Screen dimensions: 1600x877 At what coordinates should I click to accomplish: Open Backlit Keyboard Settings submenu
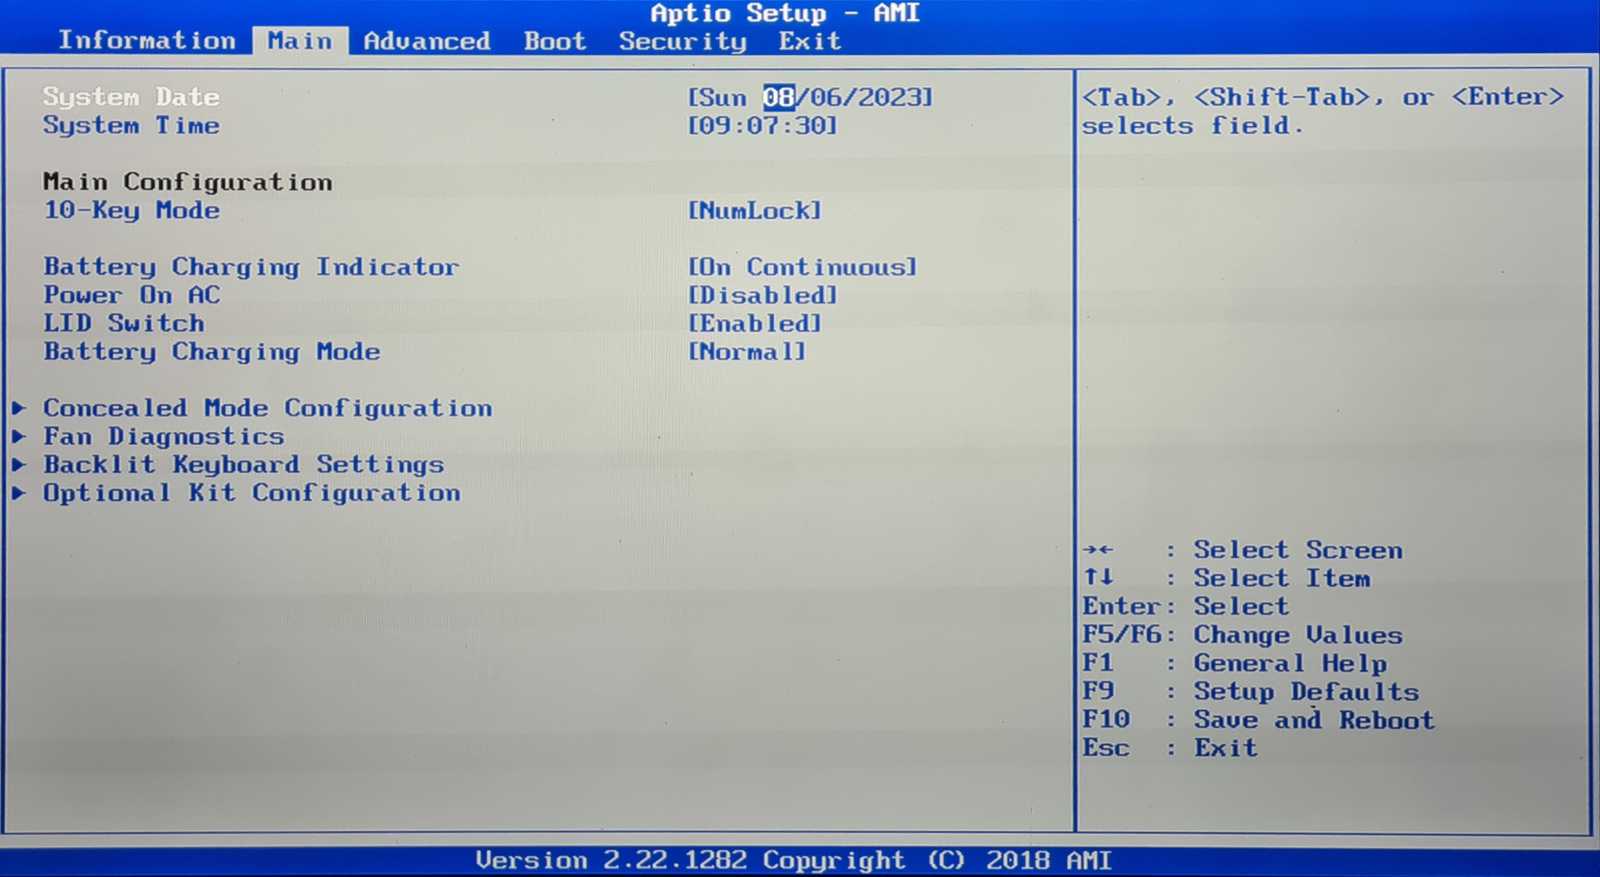244,465
